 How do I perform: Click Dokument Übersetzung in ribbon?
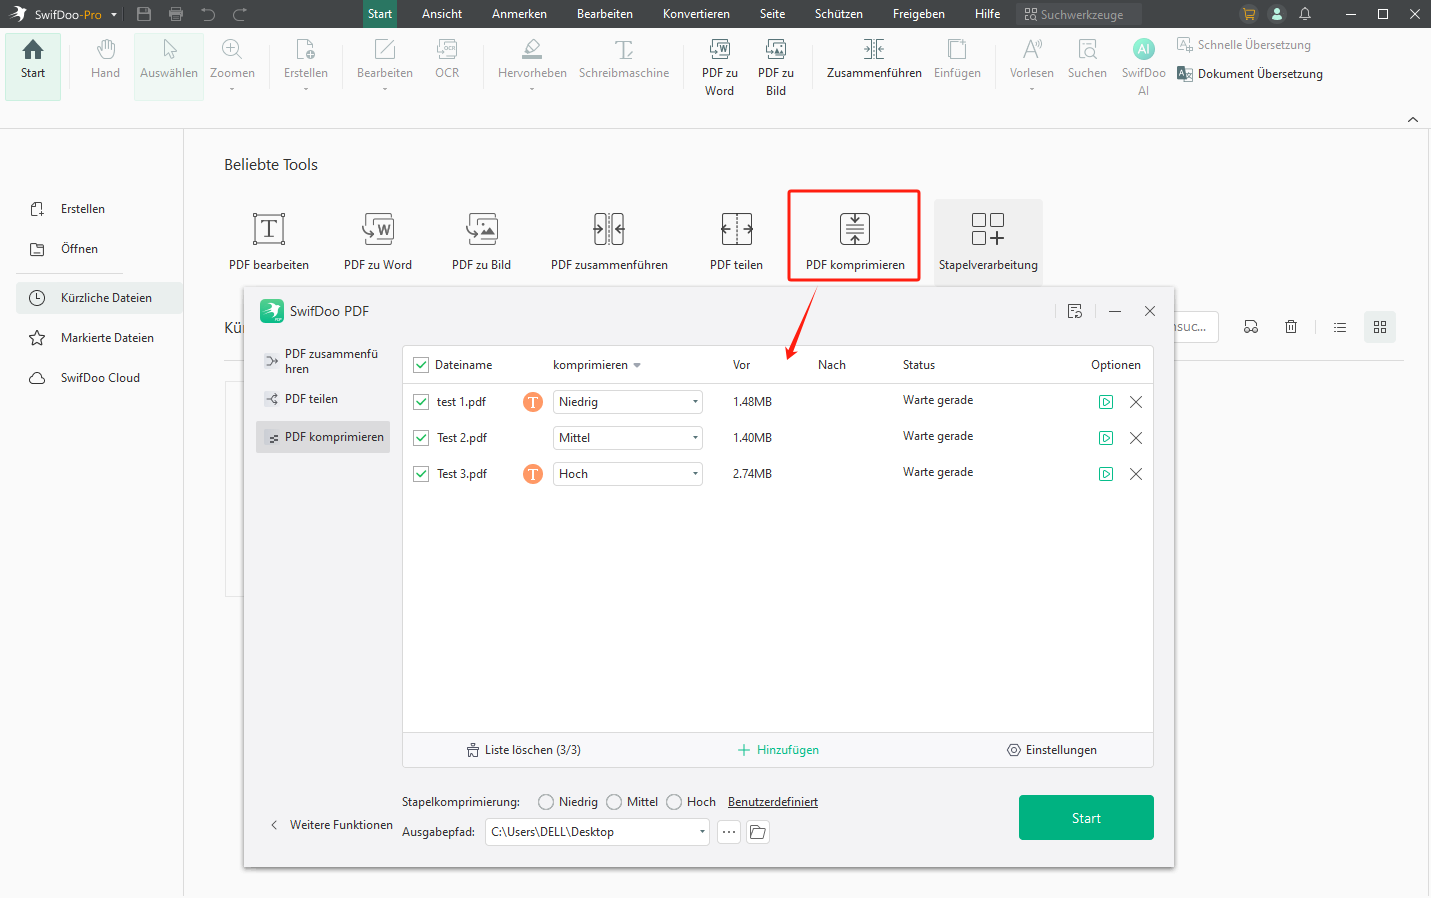1250,74
